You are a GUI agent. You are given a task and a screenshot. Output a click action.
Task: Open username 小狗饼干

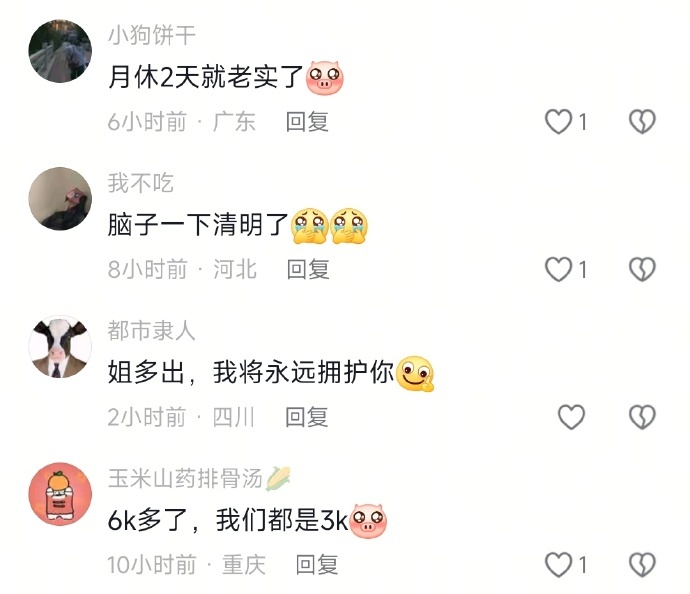click(x=152, y=35)
